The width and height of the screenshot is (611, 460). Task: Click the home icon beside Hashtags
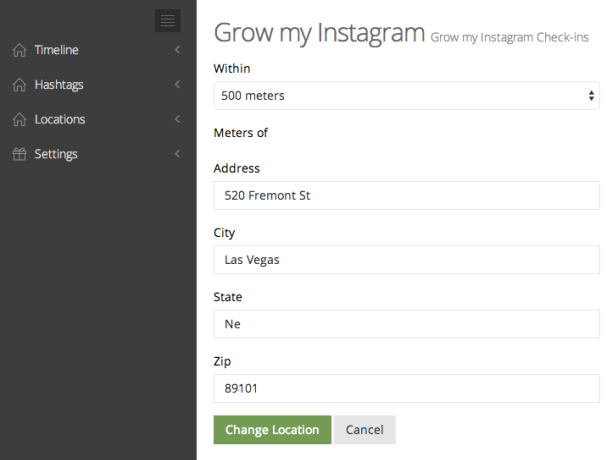click(19, 85)
